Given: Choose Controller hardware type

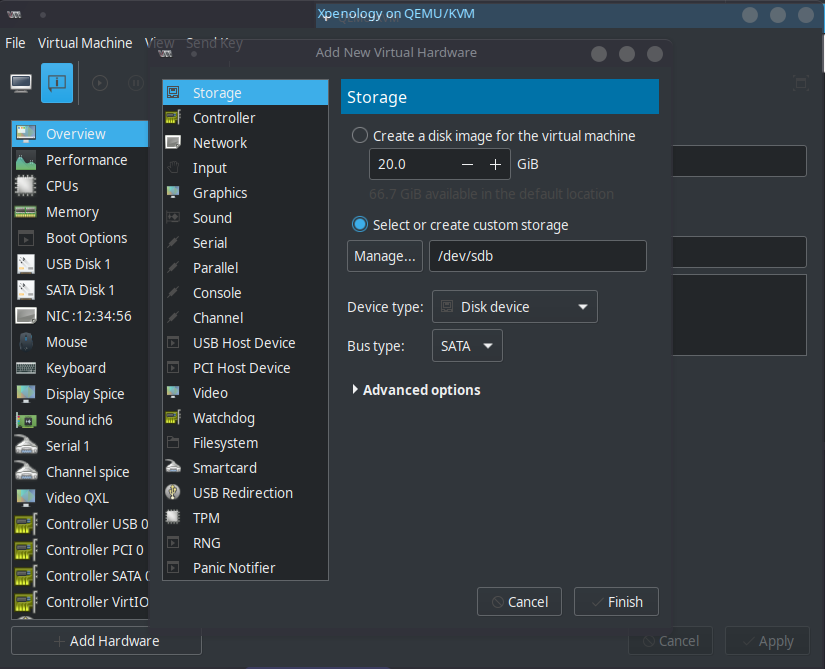Looking at the screenshot, I should tap(245, 118).
